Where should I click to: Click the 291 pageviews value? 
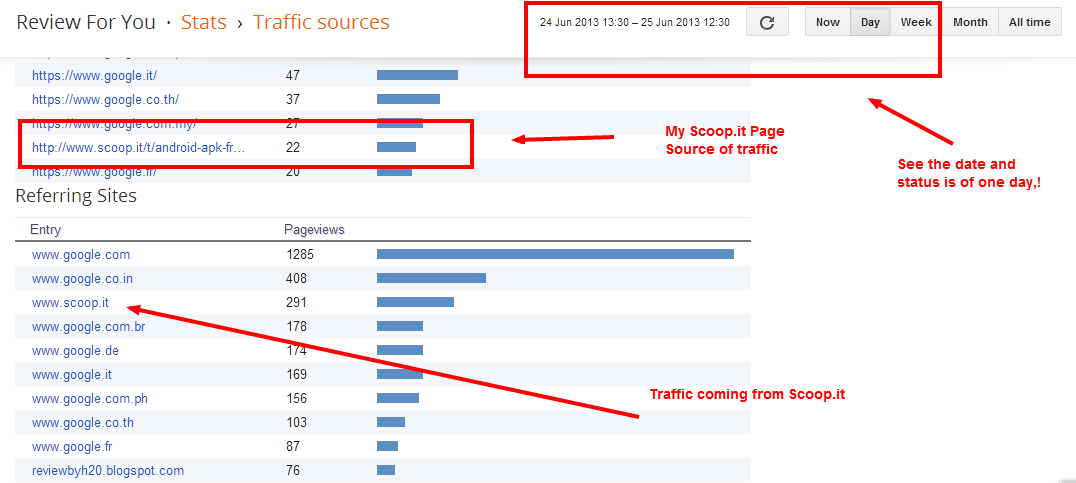coord(296,303)
